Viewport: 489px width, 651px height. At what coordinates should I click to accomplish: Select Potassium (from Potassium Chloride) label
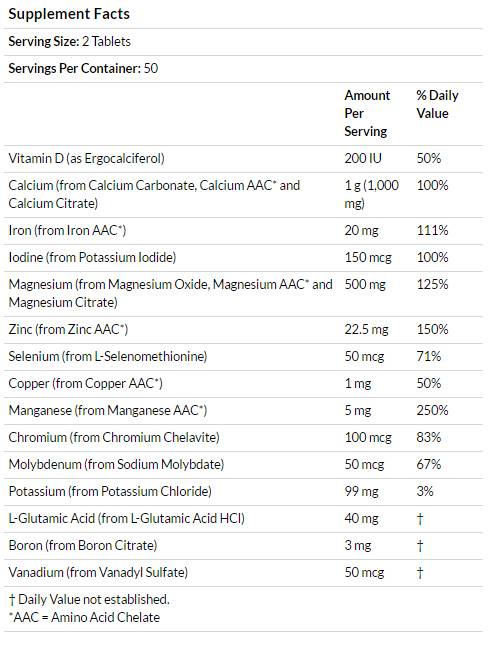click(x=110, y=491)
